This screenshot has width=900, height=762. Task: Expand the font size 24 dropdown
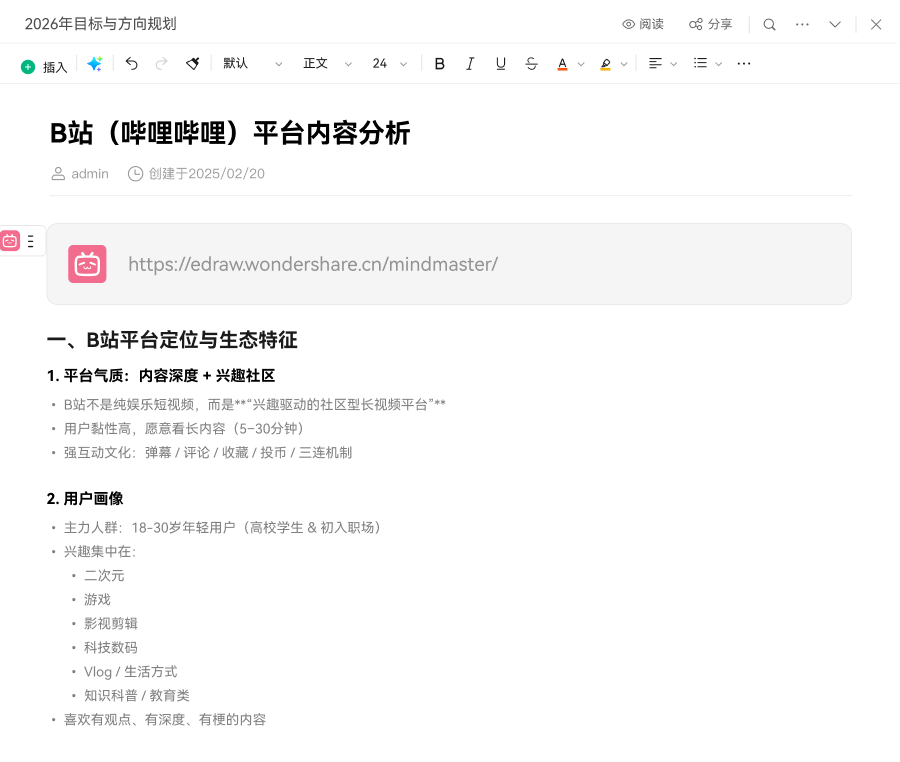[x=390, y=64]
